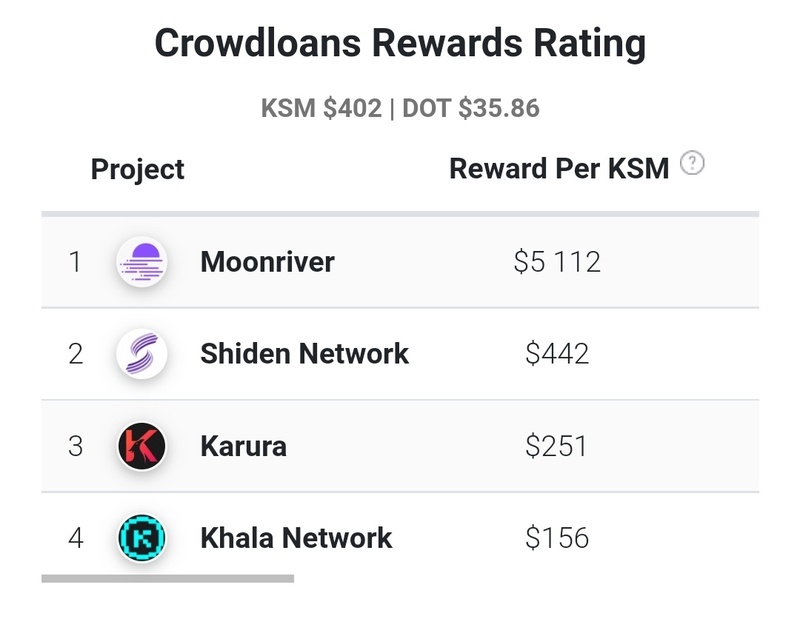This screenshot has width=800, height=636.
Task: Click the Karura red K logo
Action: [x=141, y=446]
